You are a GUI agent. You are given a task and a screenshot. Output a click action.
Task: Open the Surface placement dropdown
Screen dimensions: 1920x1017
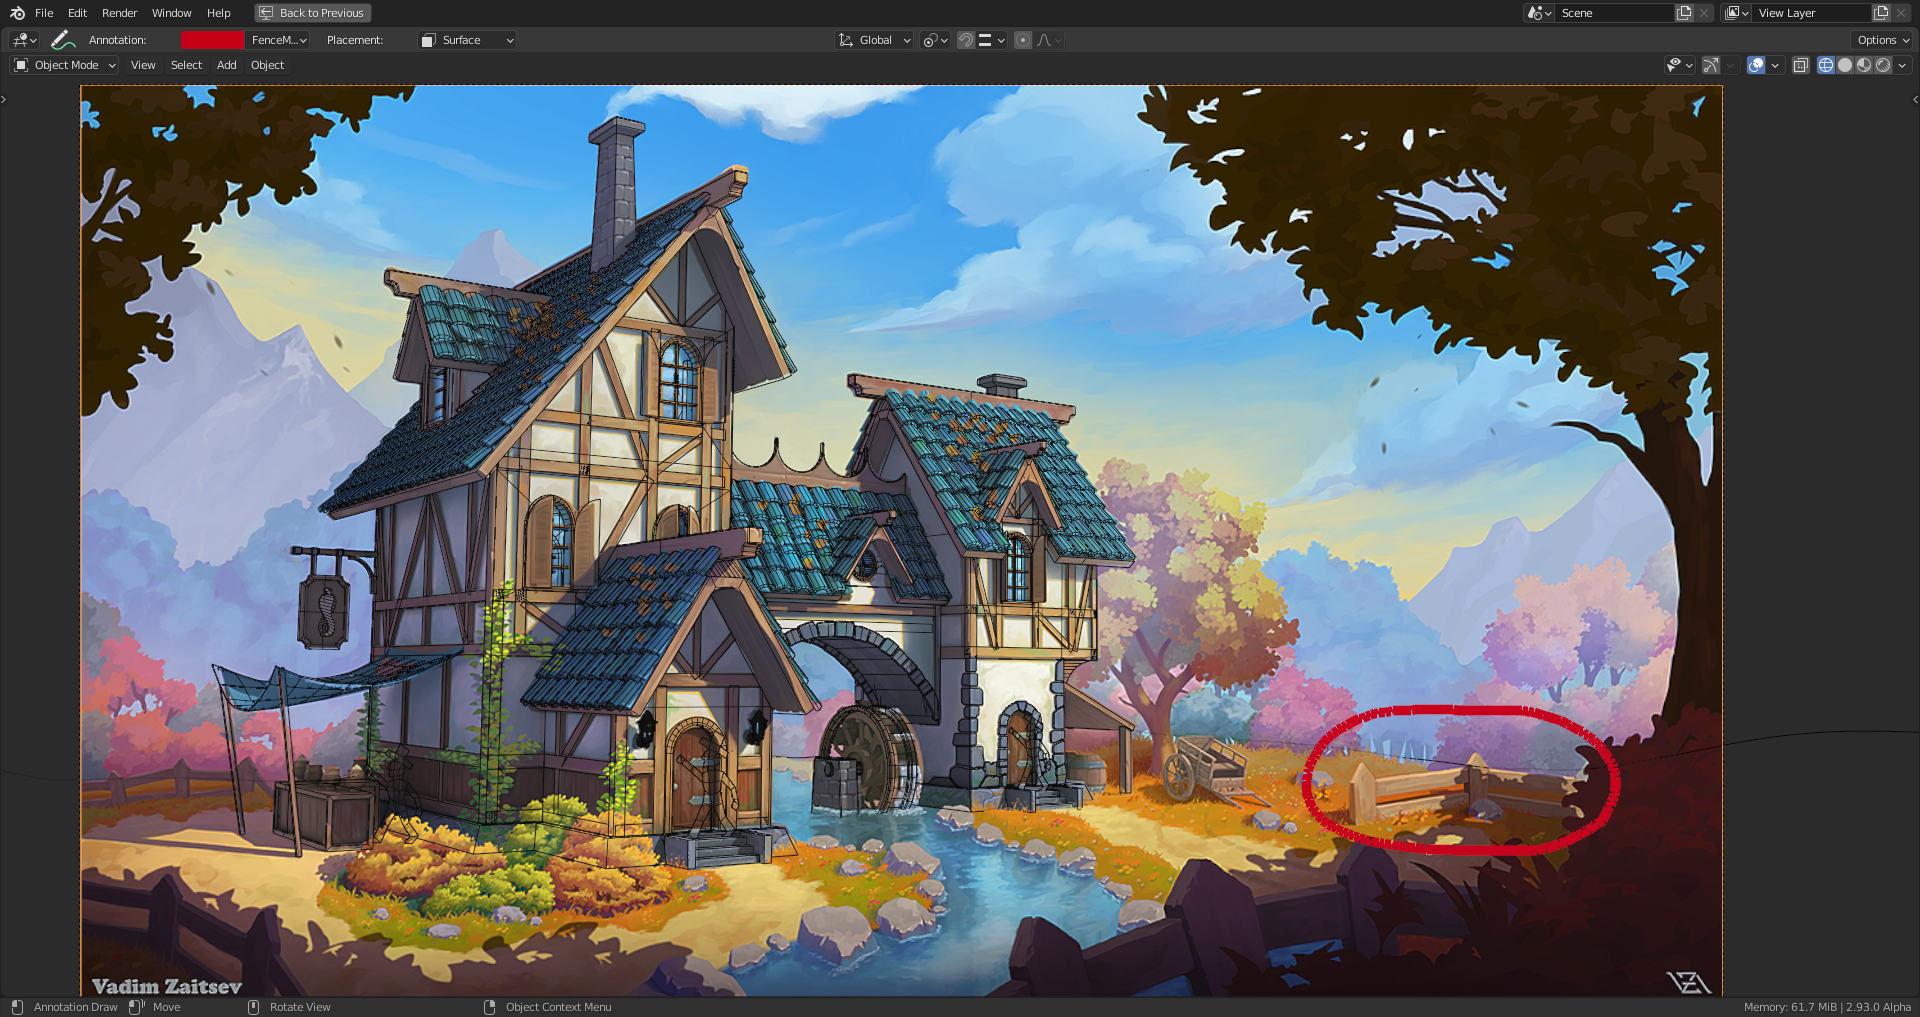pos(468,40)
